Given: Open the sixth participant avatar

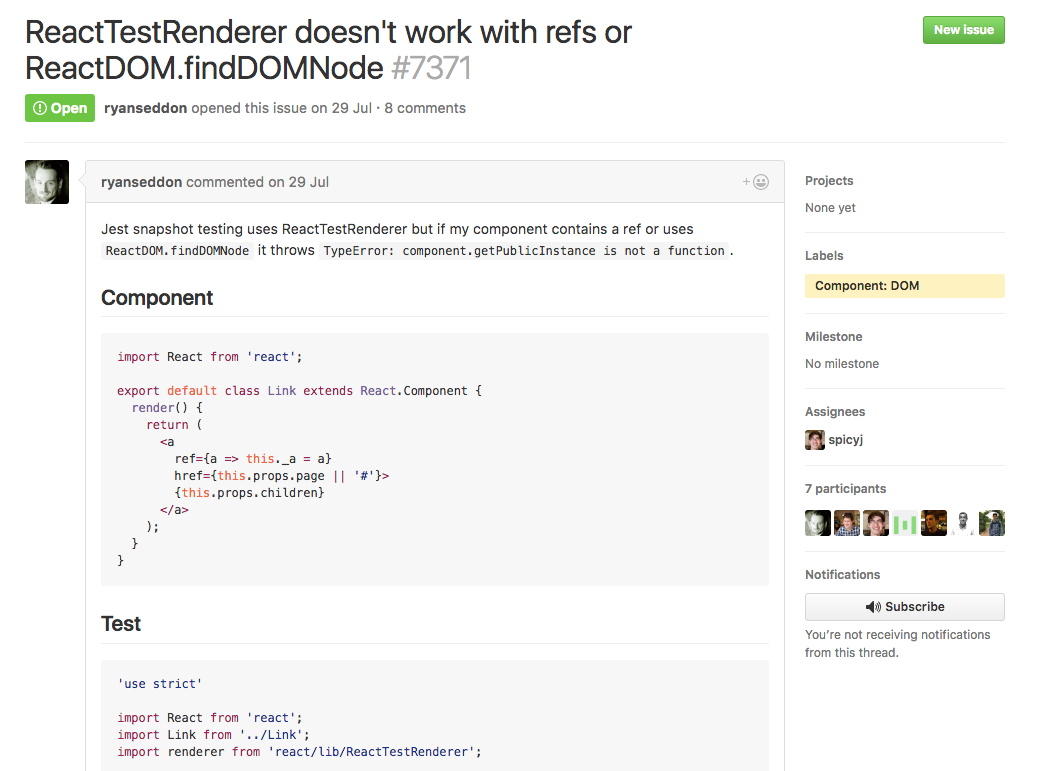Looking at the screenshot, I should pos(962,523).
